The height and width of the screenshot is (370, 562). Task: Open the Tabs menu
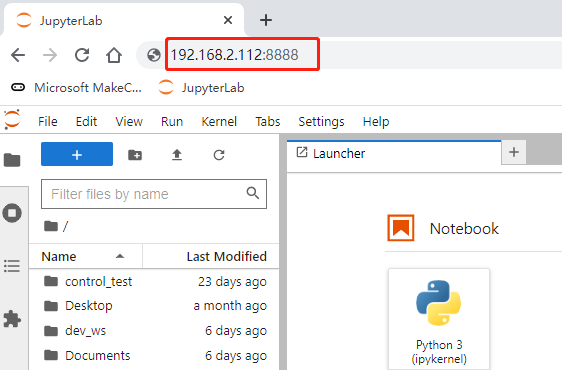(x=268, y=122)
